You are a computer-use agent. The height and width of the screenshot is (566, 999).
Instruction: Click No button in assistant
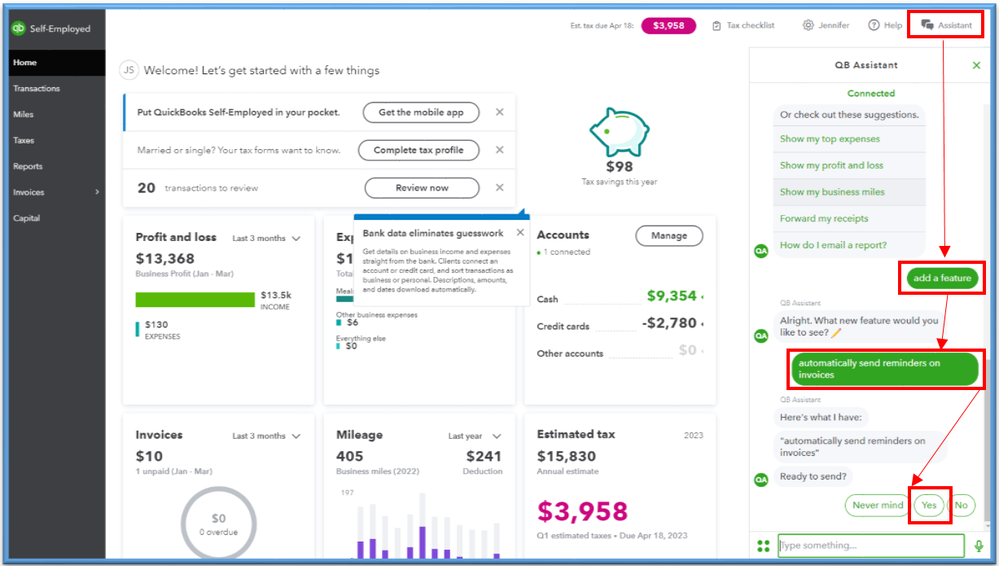[x=961, y=505]
